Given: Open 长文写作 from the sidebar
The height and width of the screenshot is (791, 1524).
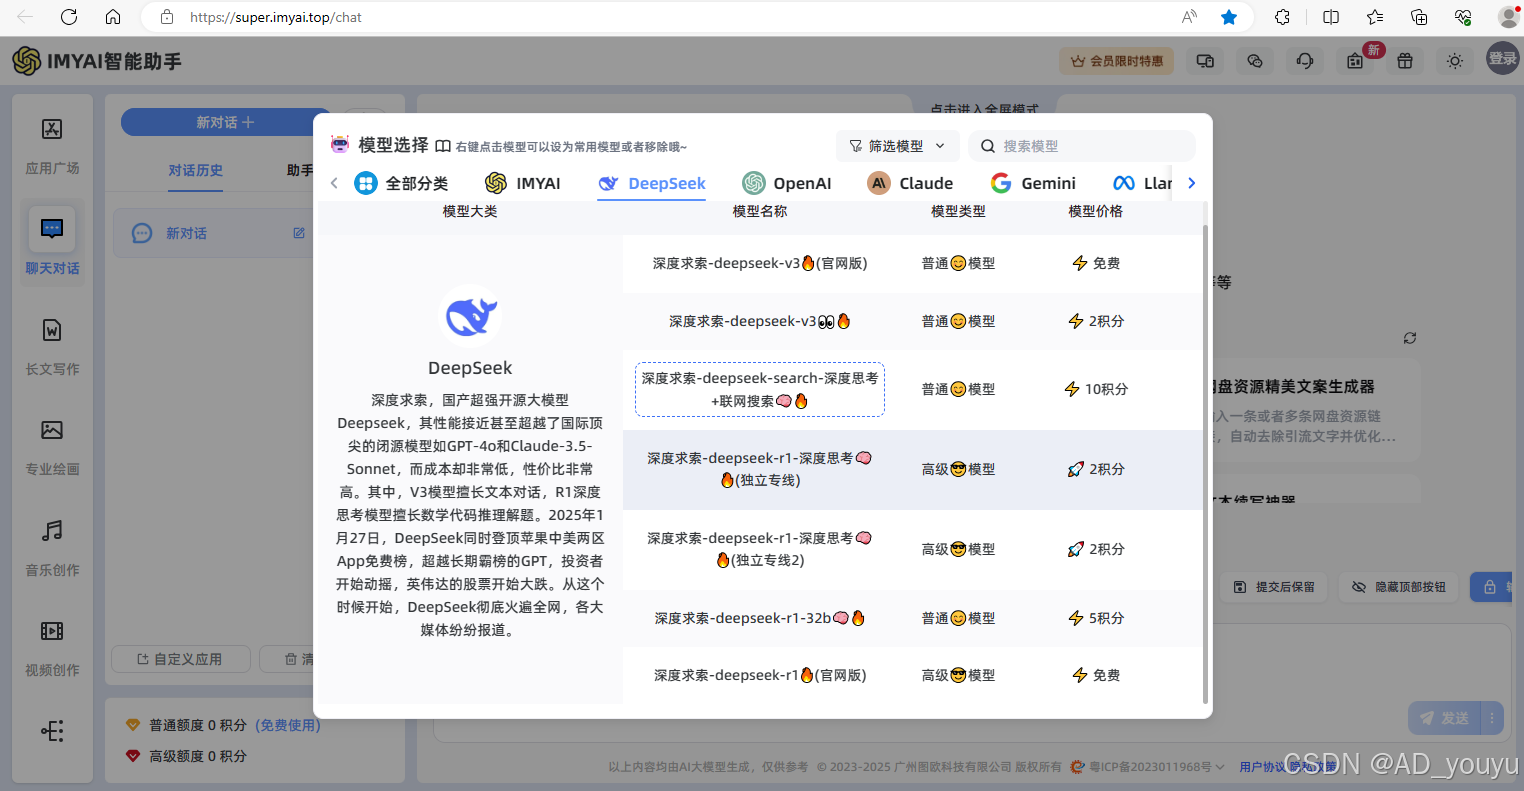Looking at the screenshot, I should tap(52, 330).
